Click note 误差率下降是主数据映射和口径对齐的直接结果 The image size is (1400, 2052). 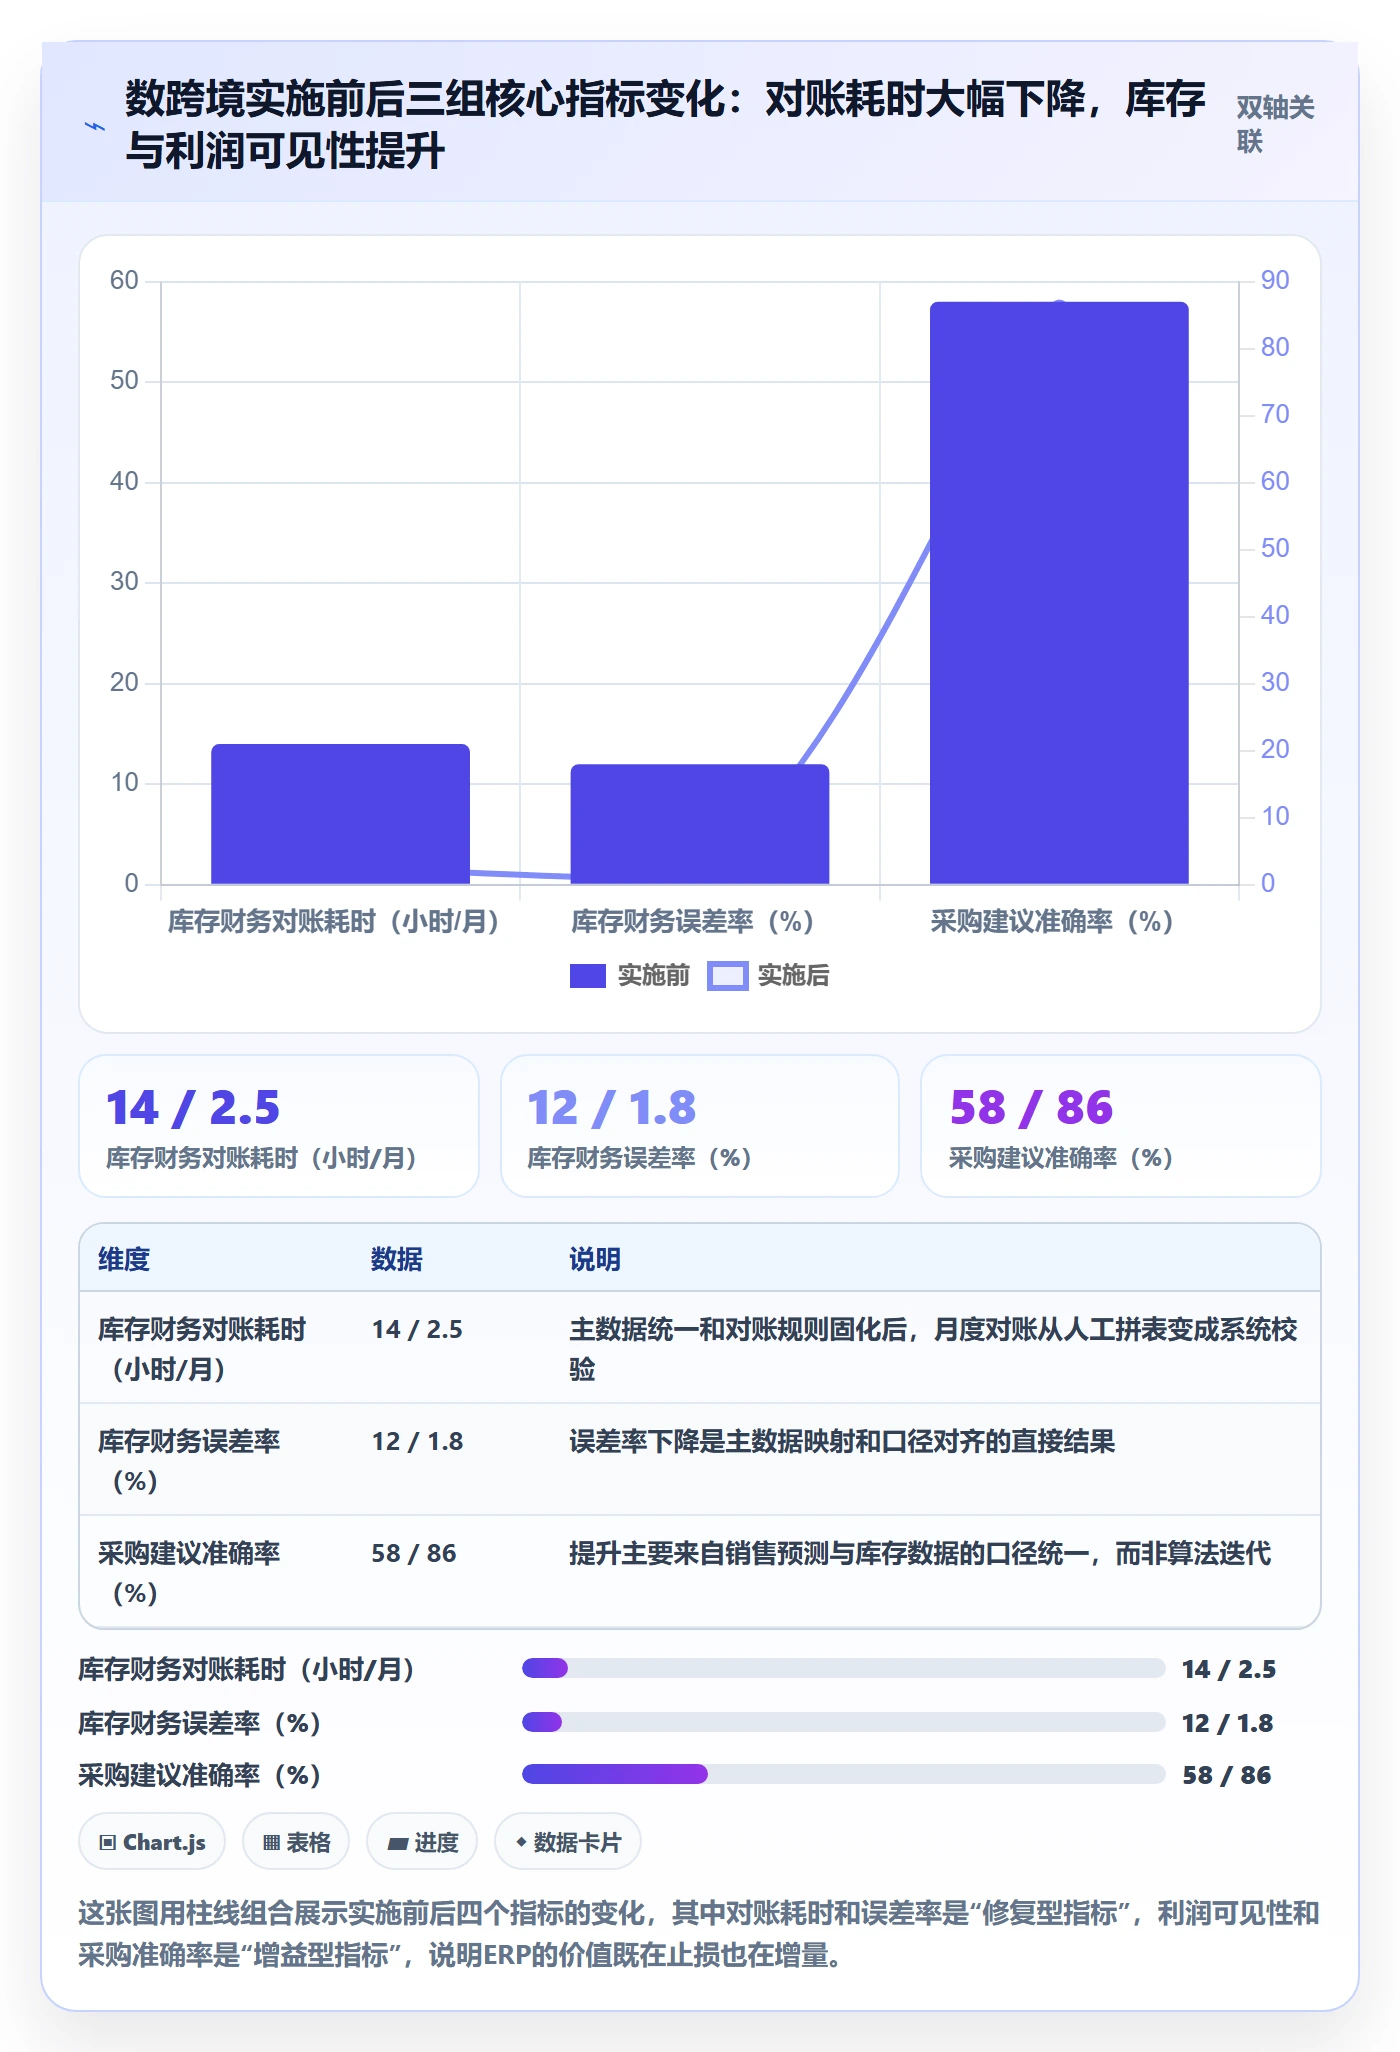click(842, 1441)
